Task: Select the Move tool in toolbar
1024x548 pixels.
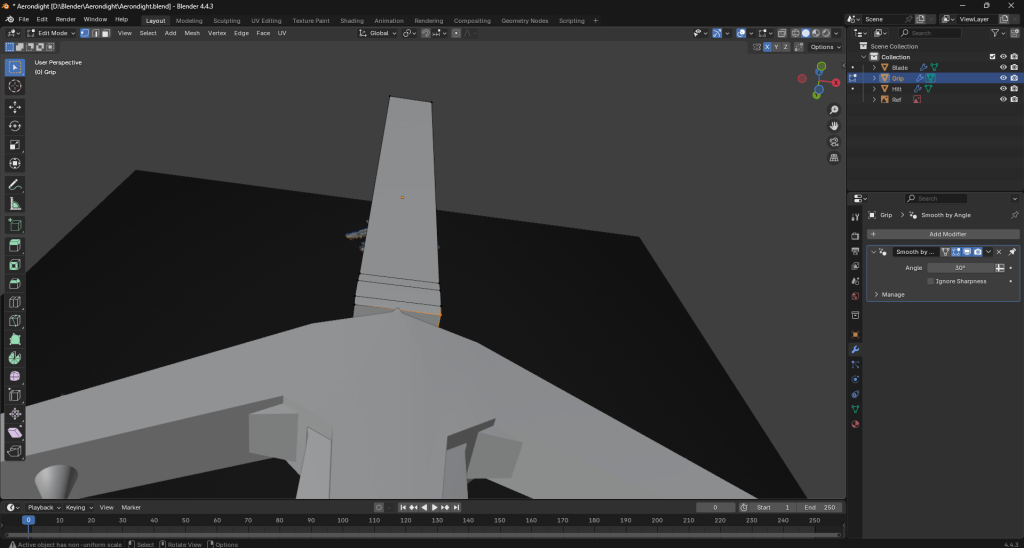Action: (x=15, y=106)
